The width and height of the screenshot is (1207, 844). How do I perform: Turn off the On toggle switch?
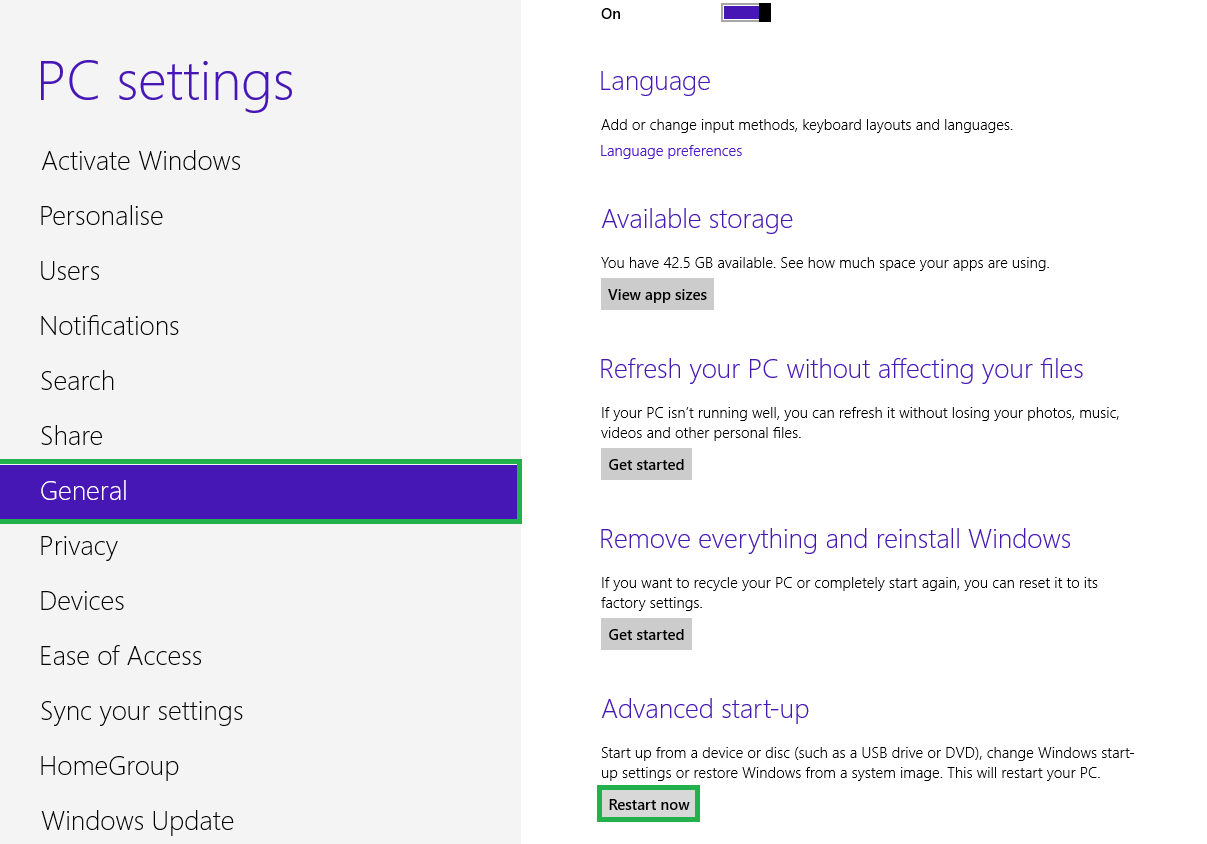click(746, 13)
